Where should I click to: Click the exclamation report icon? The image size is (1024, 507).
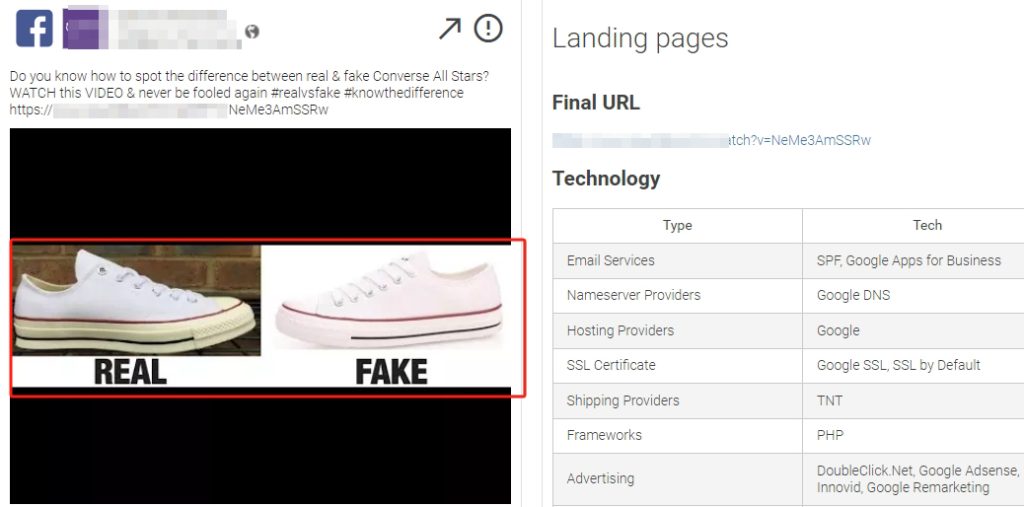tap(488, 28)
